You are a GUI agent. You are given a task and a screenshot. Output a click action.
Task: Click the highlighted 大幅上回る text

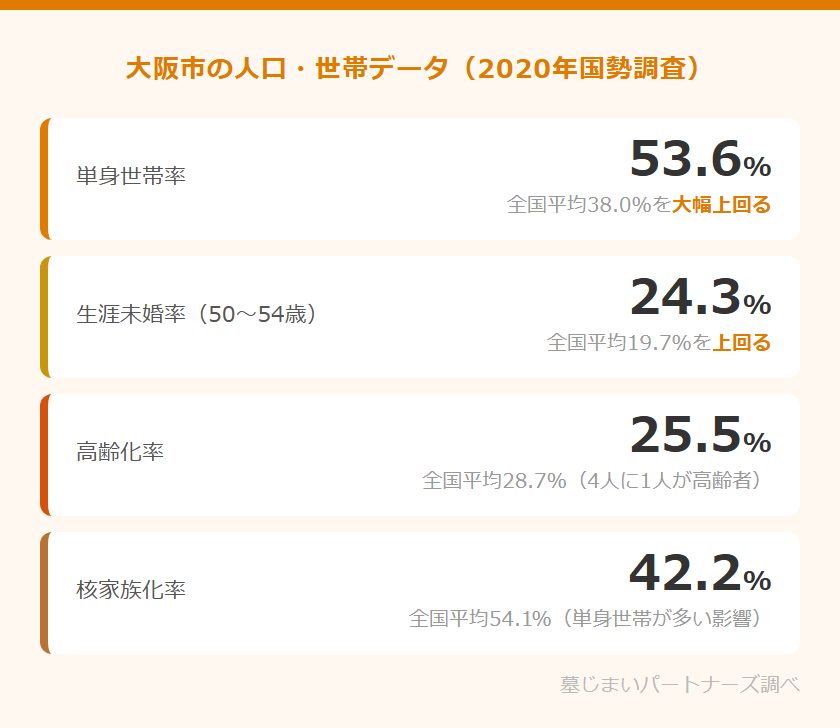[x=721, y=205]
